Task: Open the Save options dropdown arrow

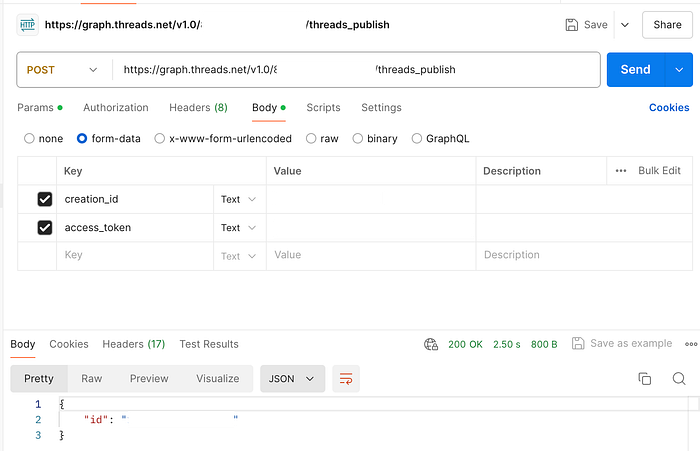Action: point(625,25)
